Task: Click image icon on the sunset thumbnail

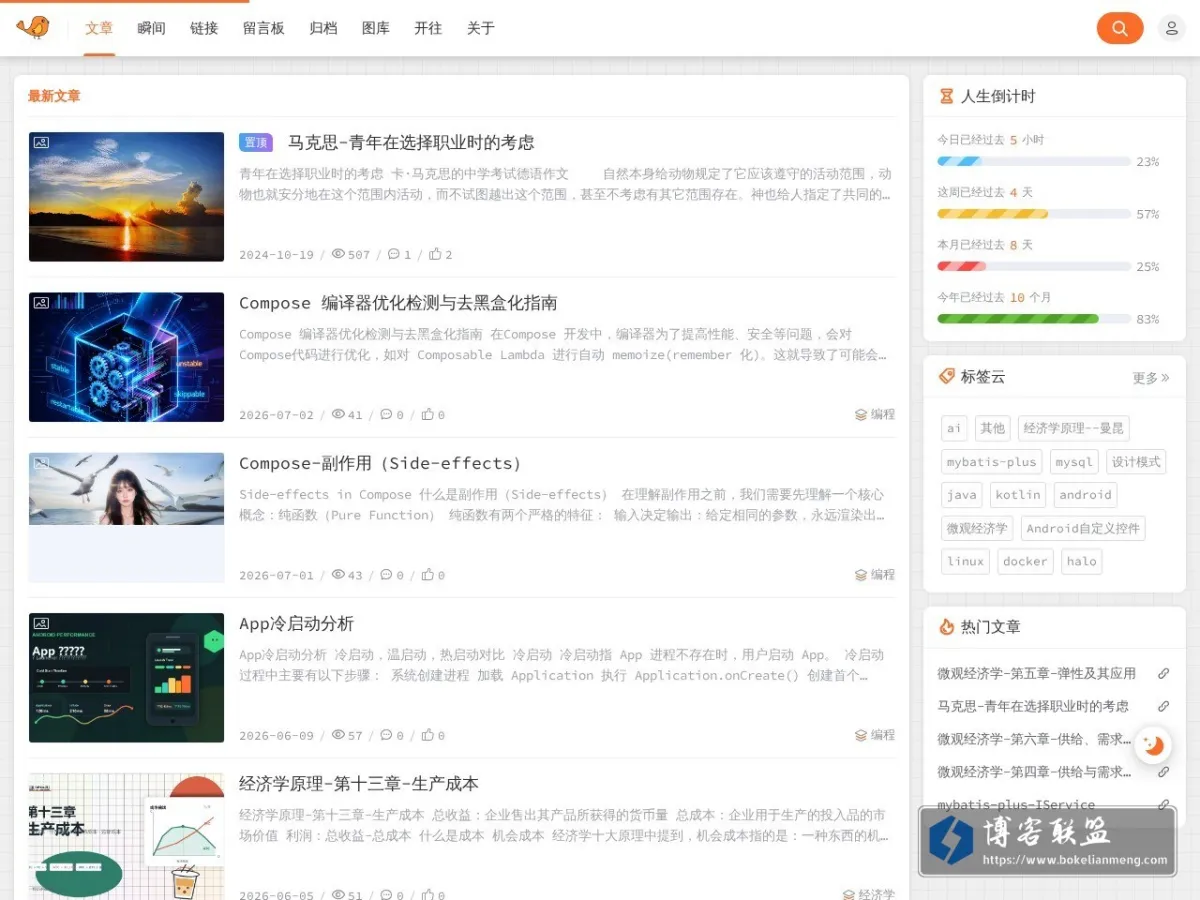Action: point(41,143)
